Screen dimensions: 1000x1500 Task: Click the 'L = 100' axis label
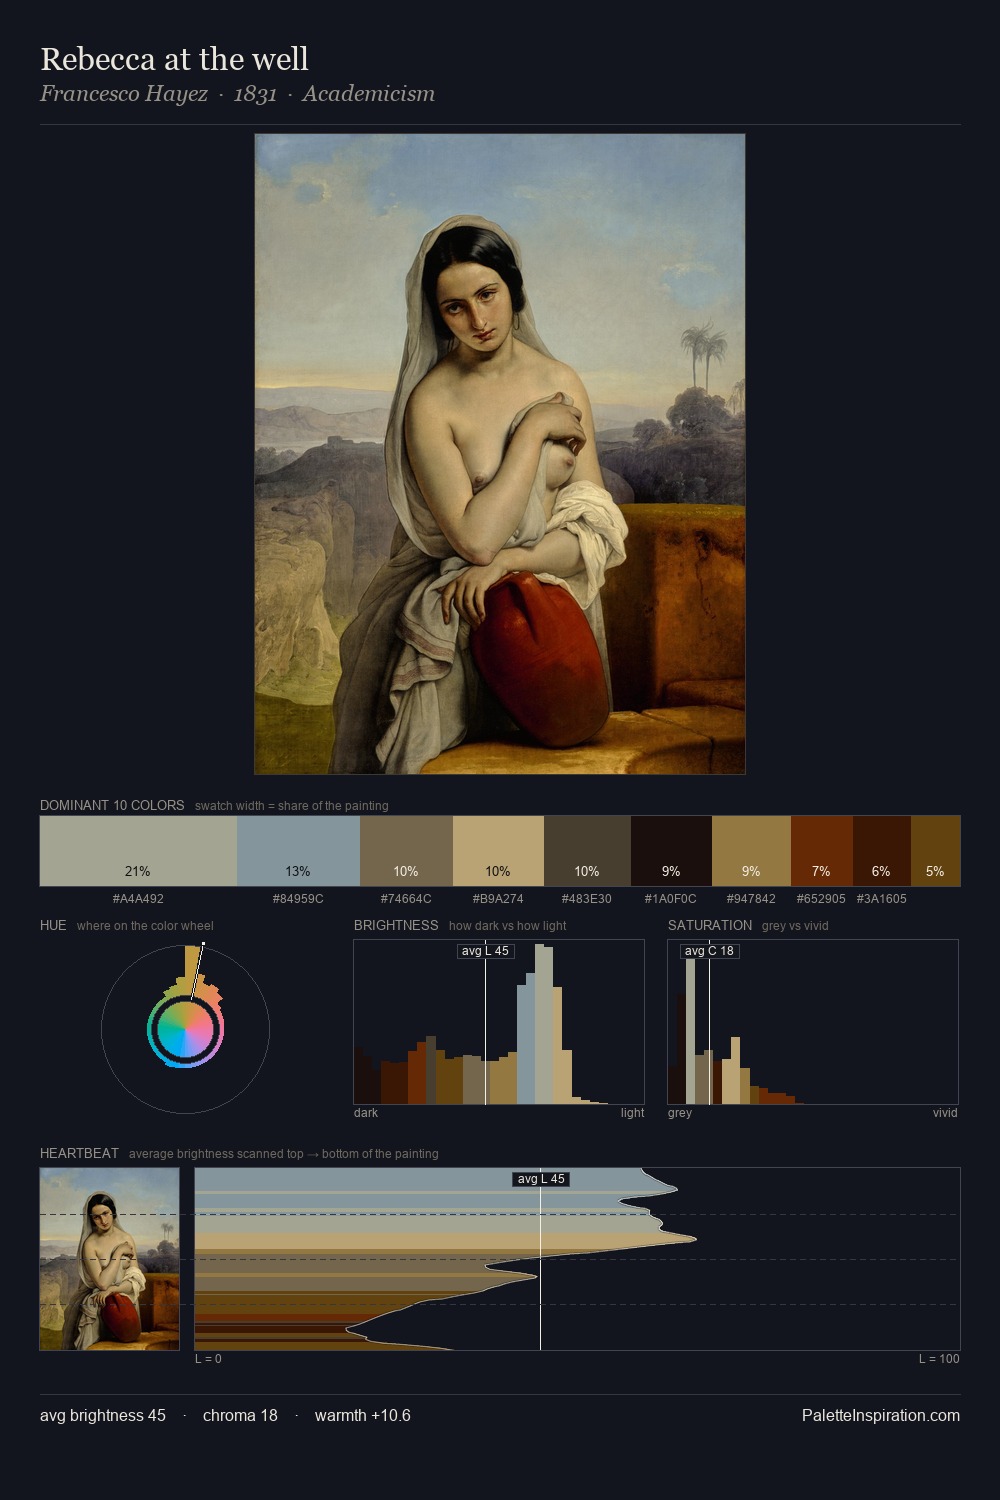point(939,1359)
